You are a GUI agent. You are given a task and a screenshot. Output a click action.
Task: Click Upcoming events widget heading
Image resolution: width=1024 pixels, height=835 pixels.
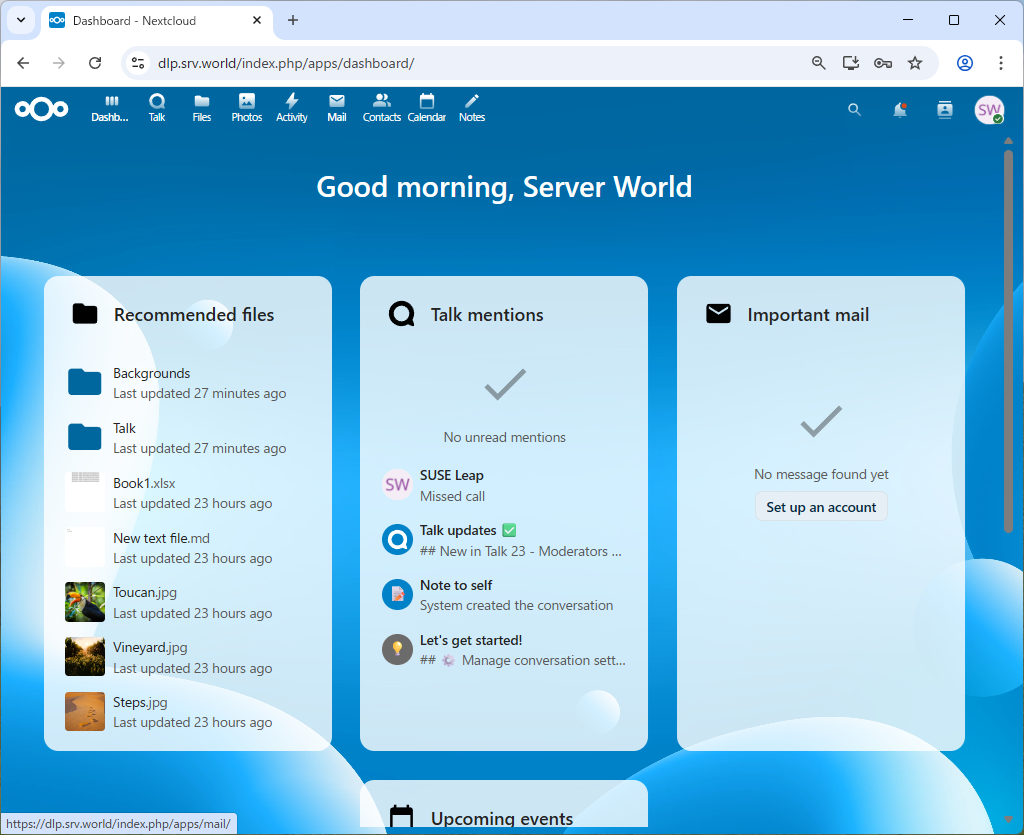point(502,819)
